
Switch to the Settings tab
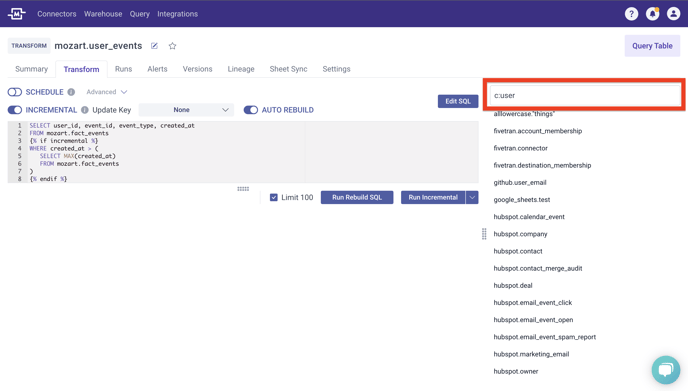[336, 69]
